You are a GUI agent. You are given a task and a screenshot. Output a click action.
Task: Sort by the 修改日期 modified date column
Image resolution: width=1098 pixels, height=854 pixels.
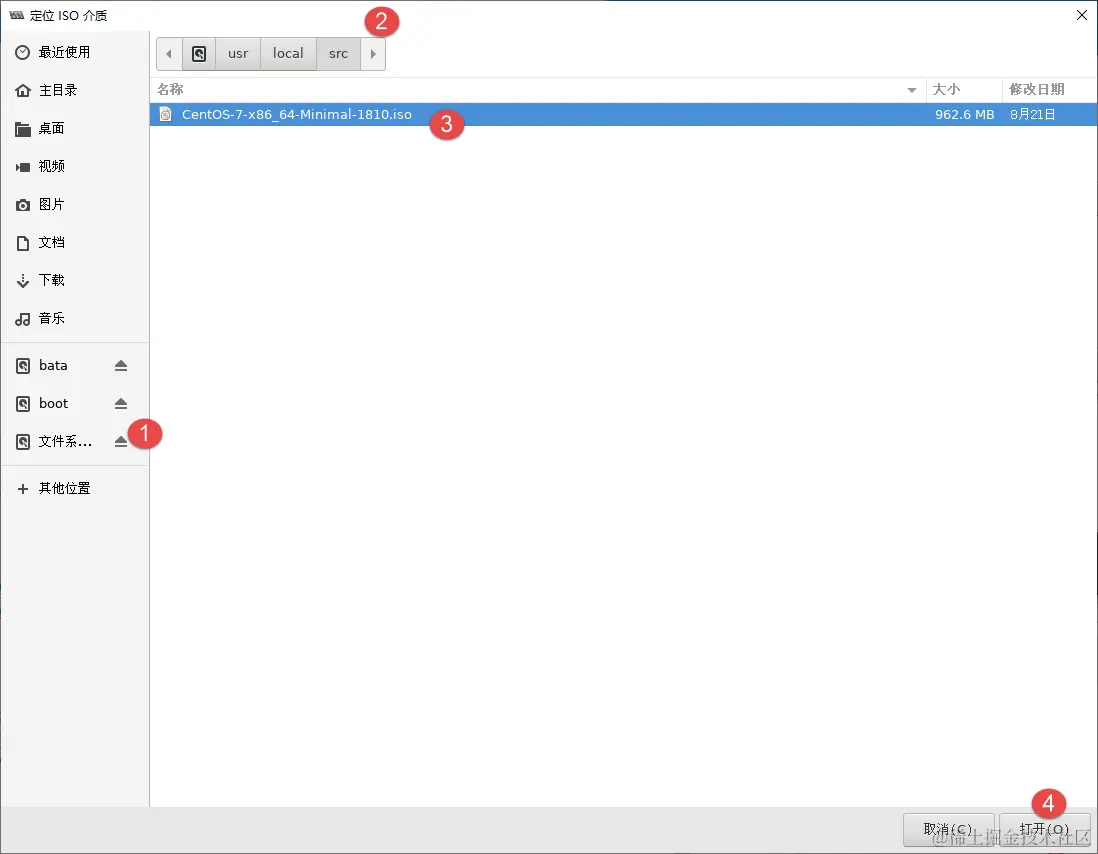tap(1050, 90)
